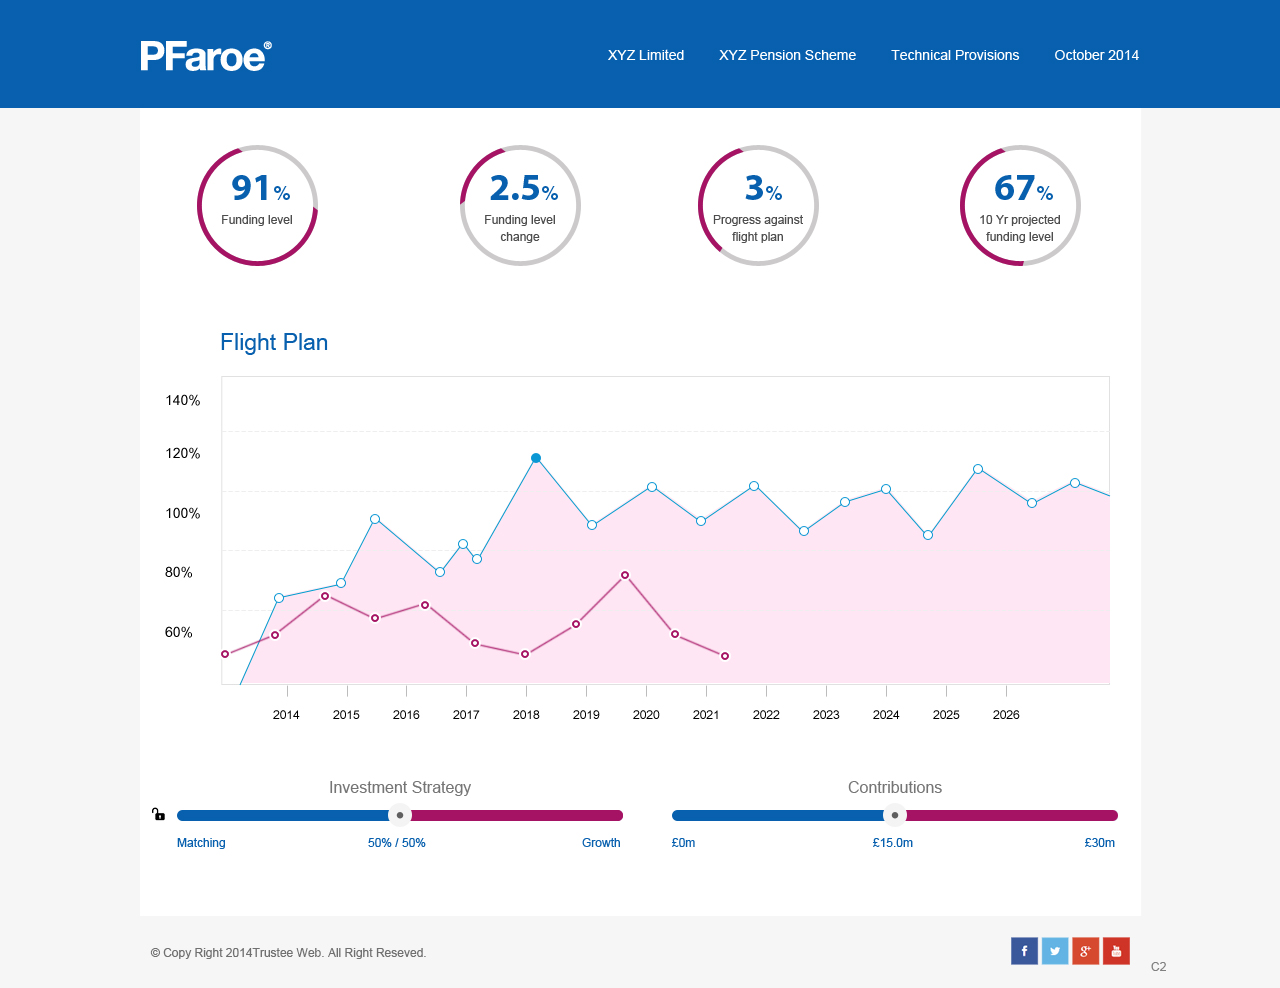Click the Contributions slider handle
The width and height of the screenshot is (1280, 988).
[x=895, y=815]
